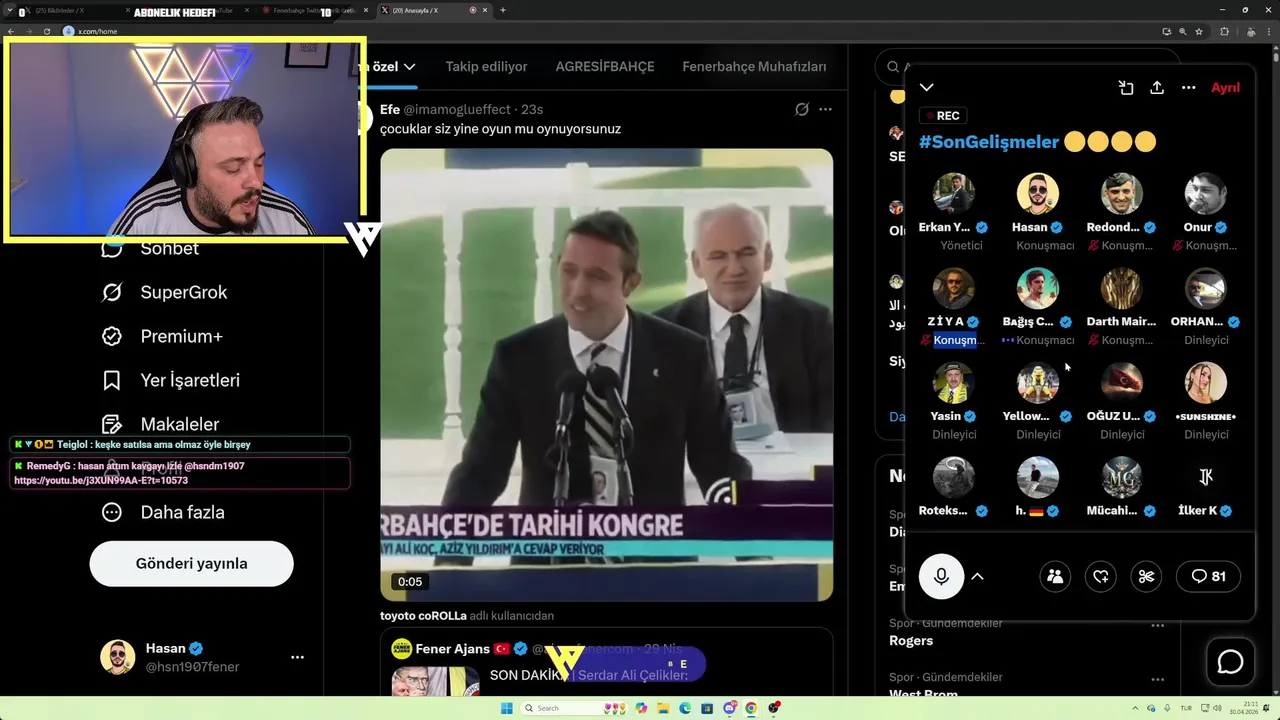Screen dimensions: 1280x720
Task: Select Darth Mair... speaker avatar
Action: point(1122,289)
